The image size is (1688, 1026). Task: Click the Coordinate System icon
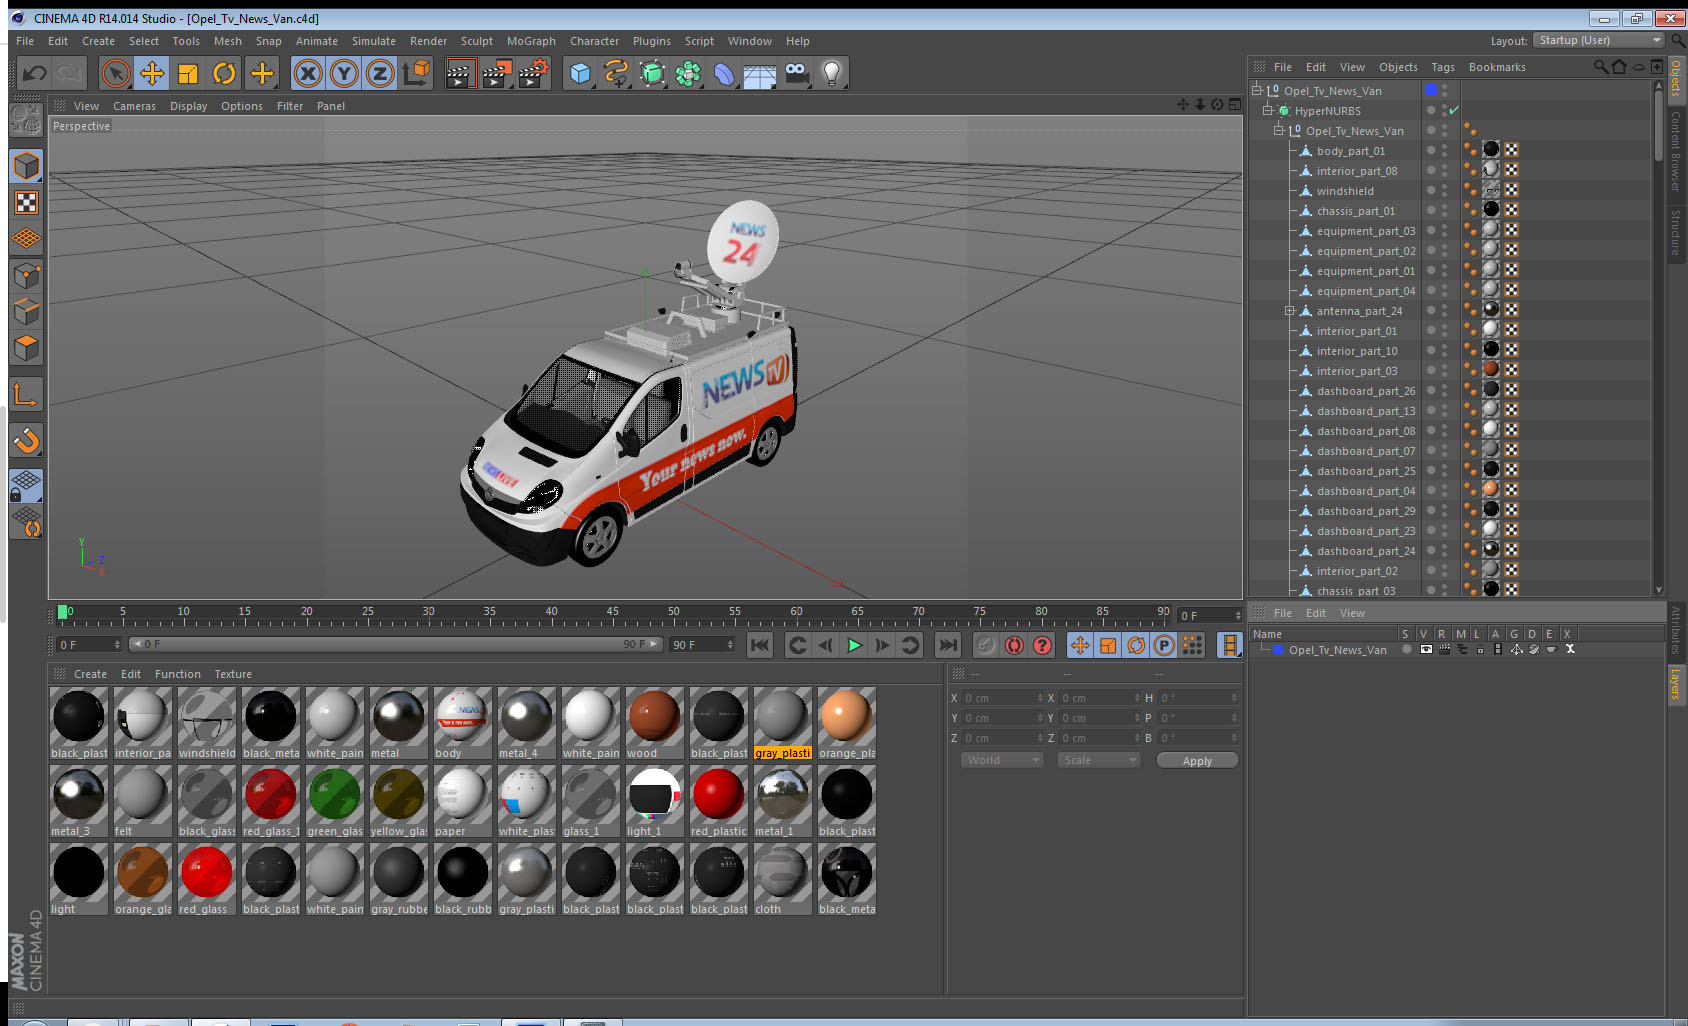(x=416, y=73)
